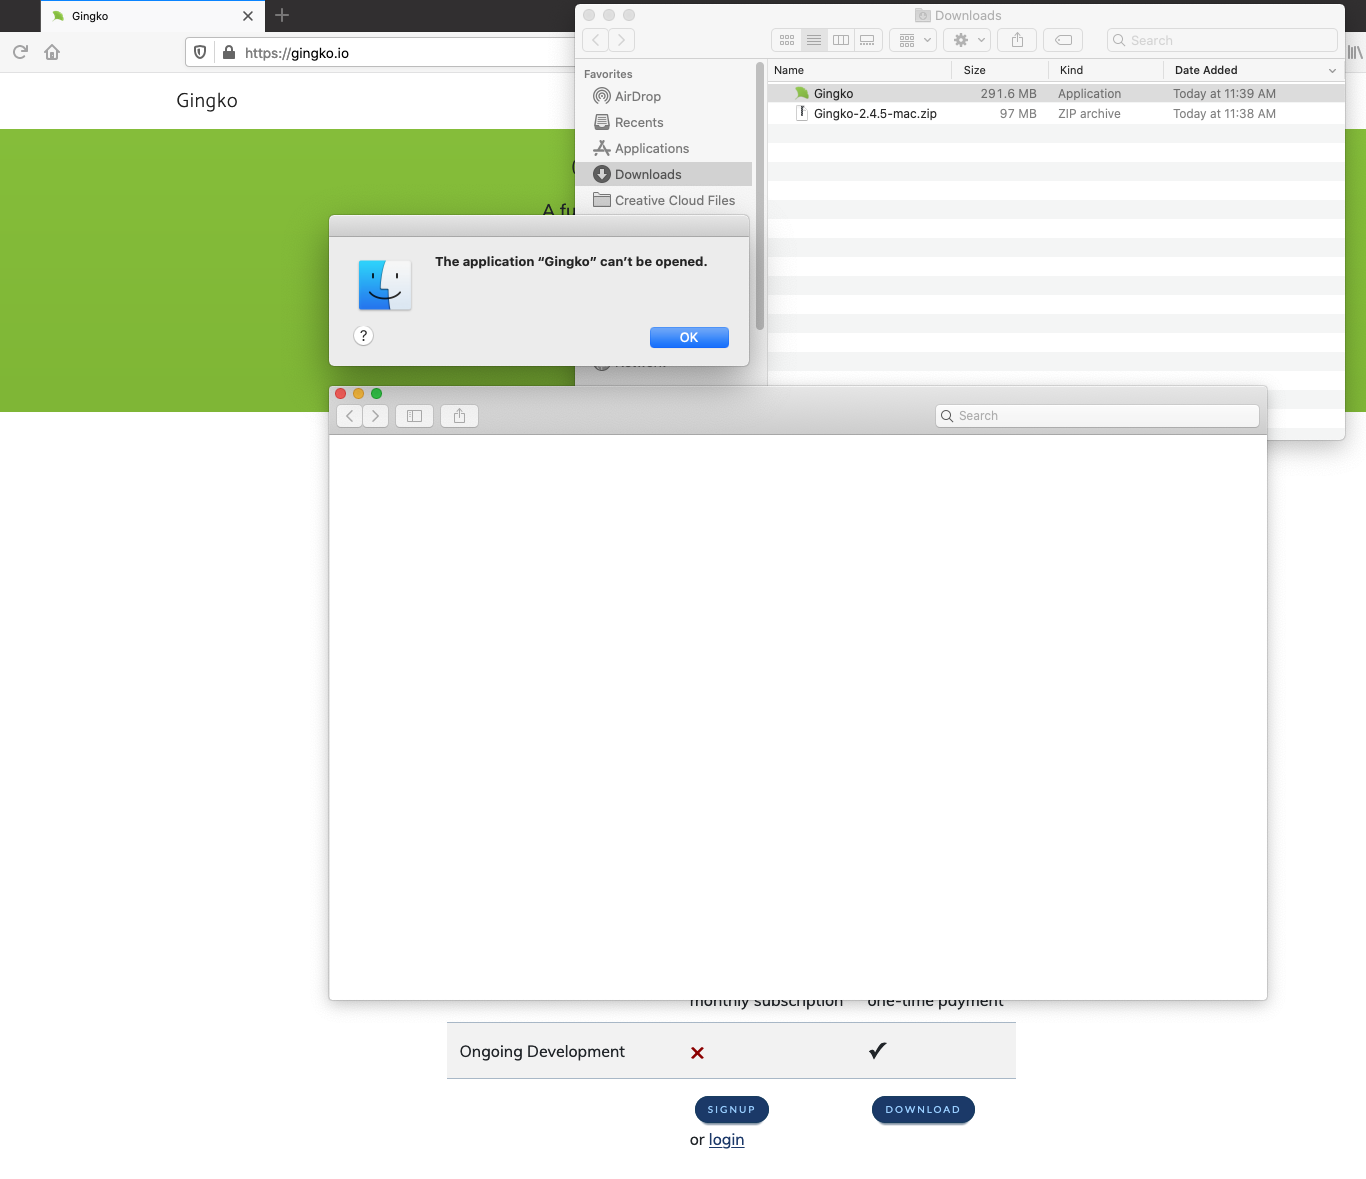
Task: Open the gear action menu chevron
Action: 981,40
